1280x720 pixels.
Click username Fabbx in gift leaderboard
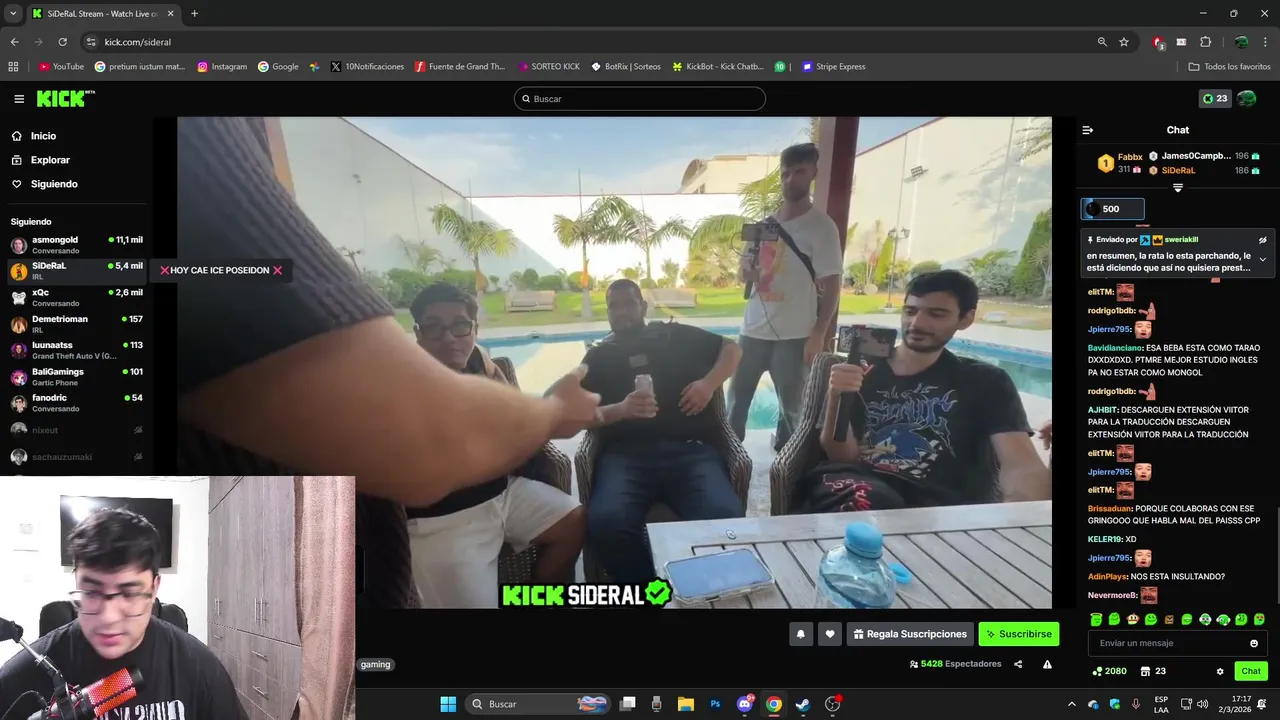point(1130,157)
